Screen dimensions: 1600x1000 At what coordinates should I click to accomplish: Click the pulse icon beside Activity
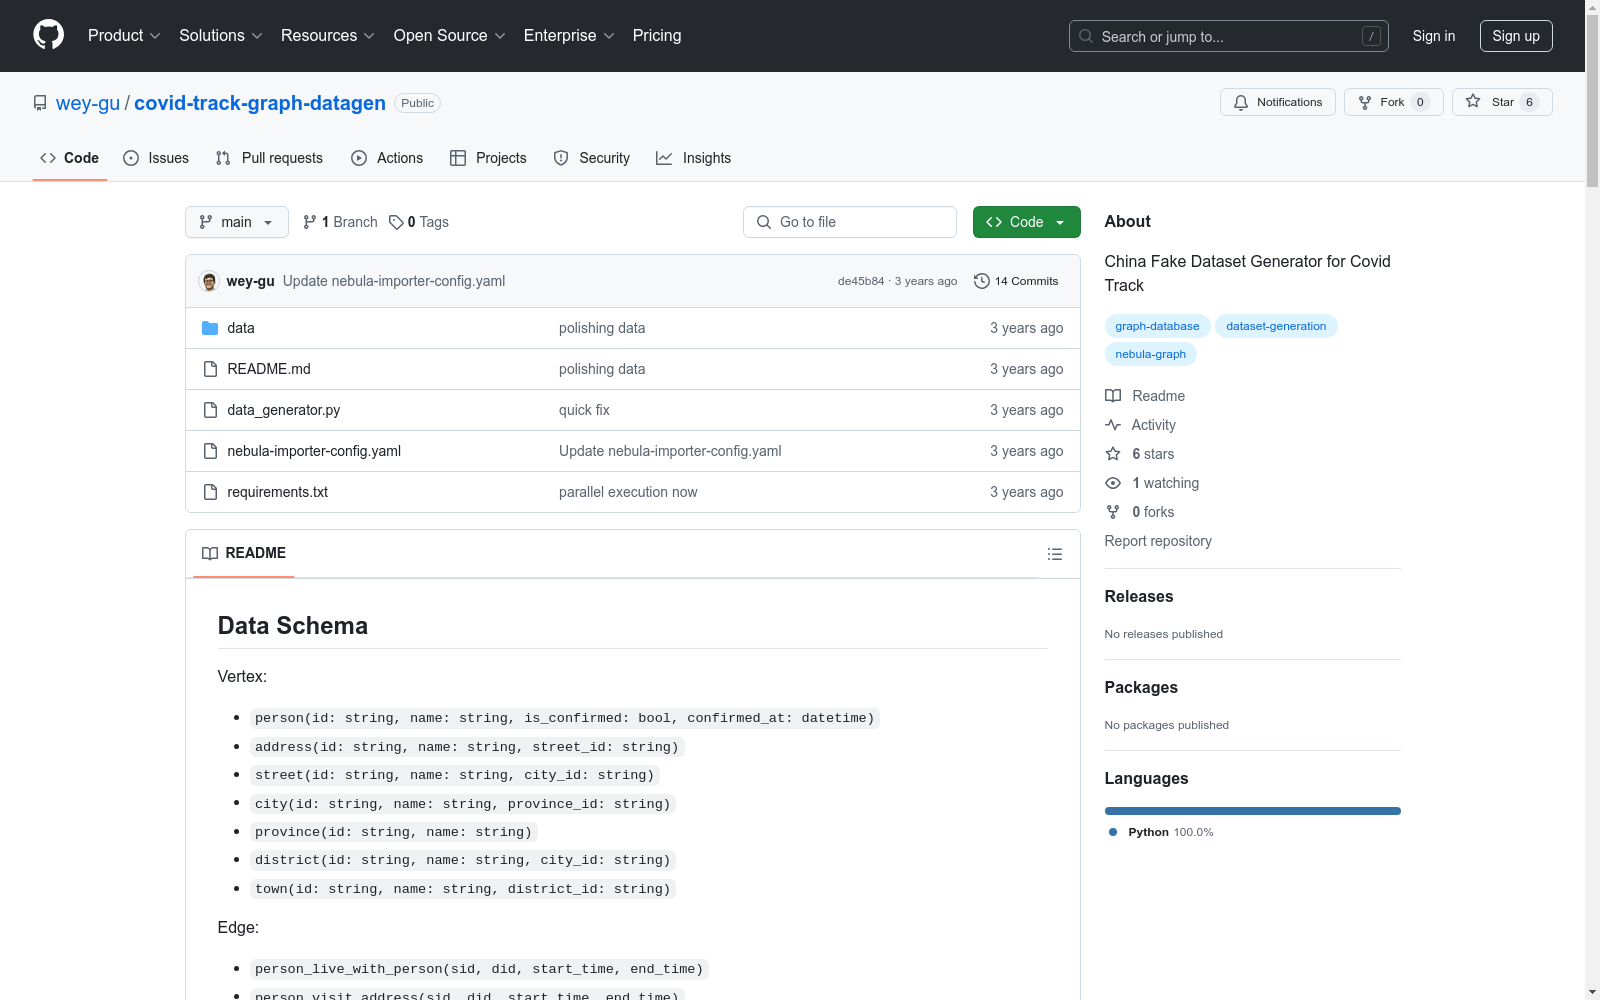[1113, 425]
